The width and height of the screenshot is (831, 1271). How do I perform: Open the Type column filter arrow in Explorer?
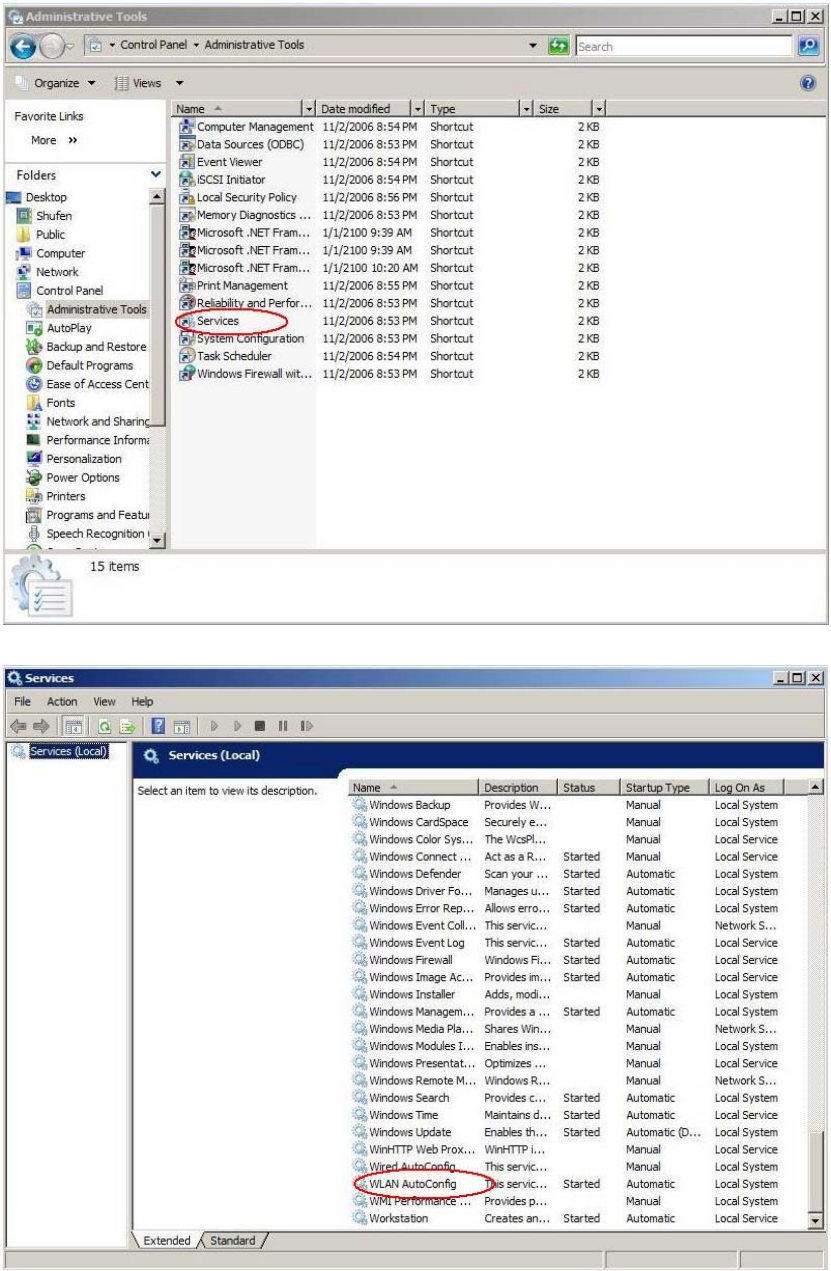[526, 108]
